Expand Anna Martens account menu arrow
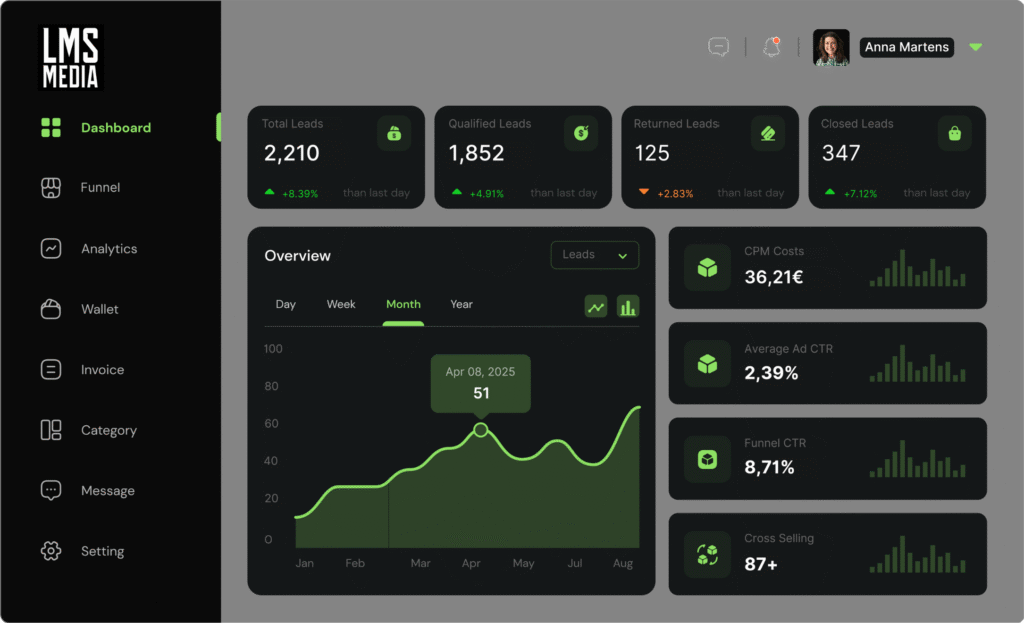 pyautogui.click(x=976, y=47)
